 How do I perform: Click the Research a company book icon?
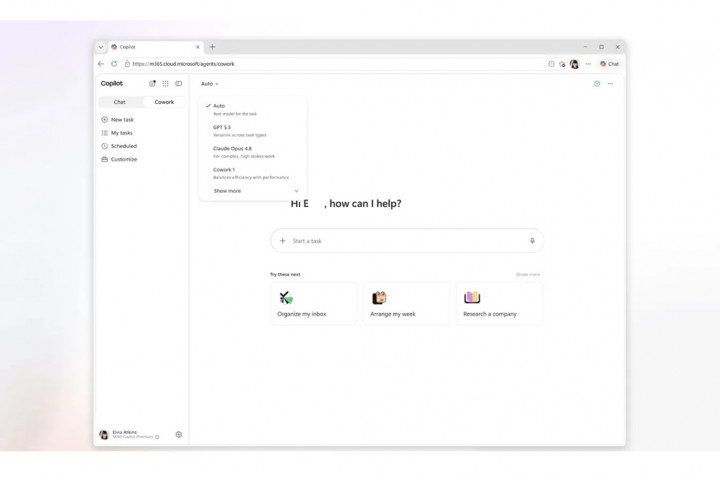tap(472, 298)
